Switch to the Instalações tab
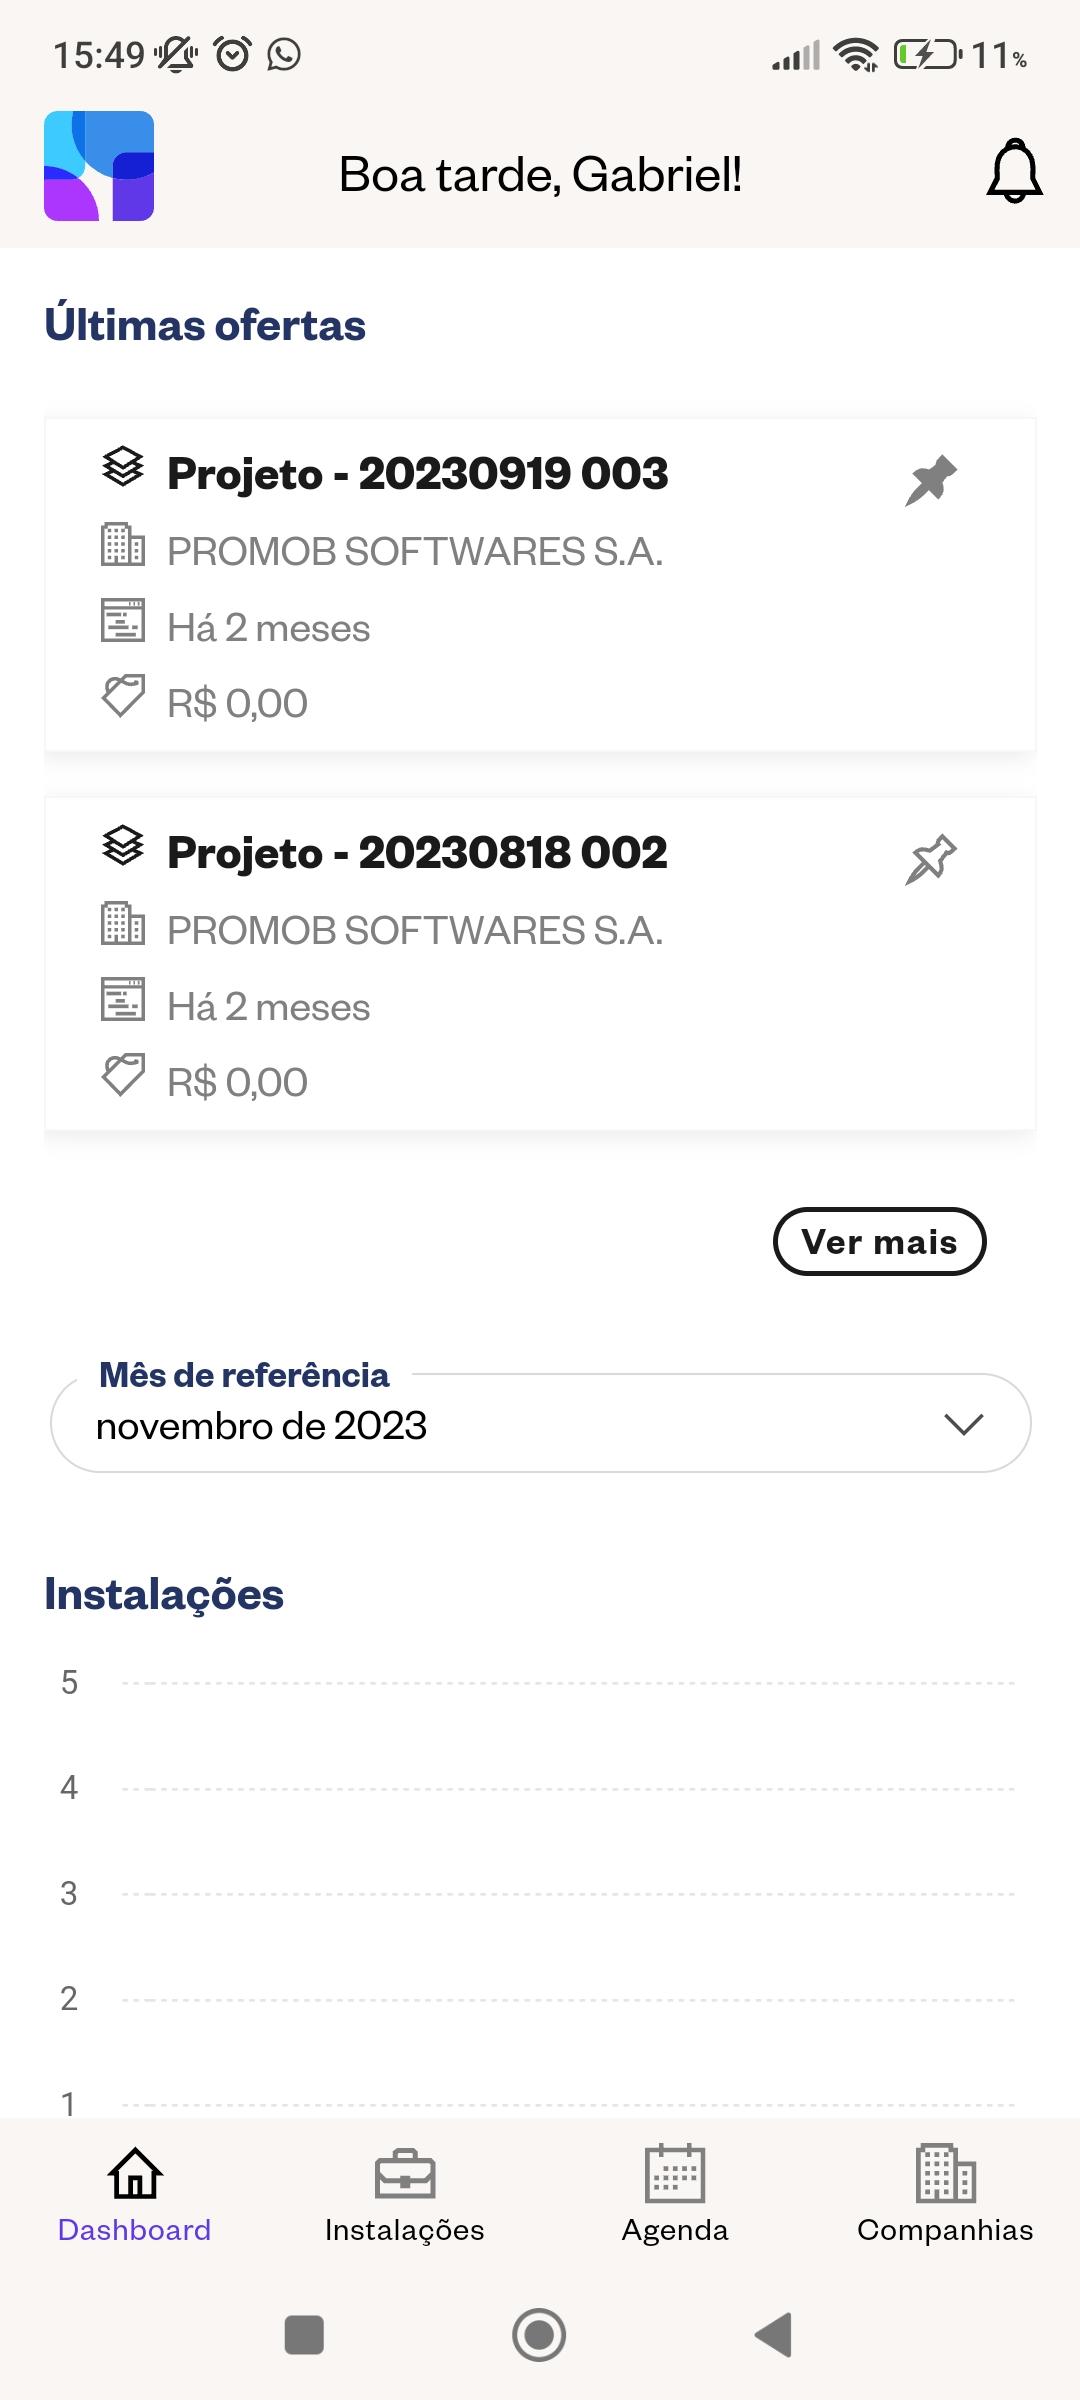 pyautogui.click(x=405, y=2194)
